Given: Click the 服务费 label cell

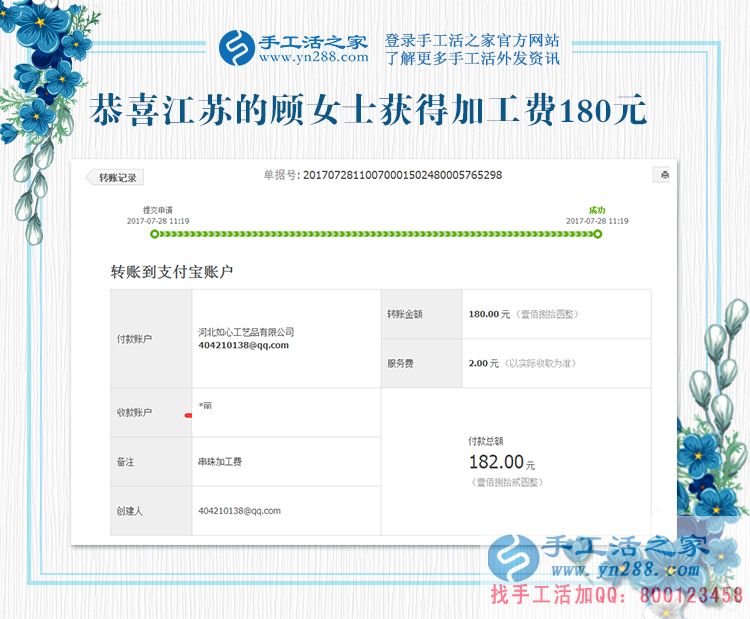Looking at the screenshot, I should 422,364.
